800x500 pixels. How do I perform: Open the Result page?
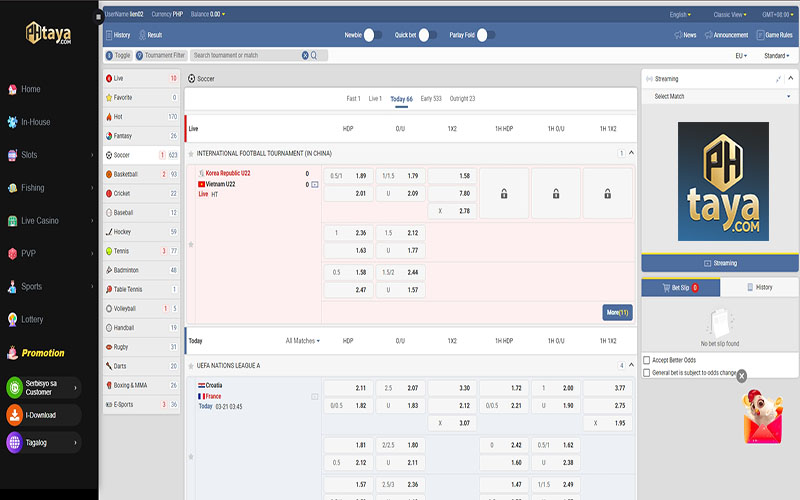[x=151, y=35]
